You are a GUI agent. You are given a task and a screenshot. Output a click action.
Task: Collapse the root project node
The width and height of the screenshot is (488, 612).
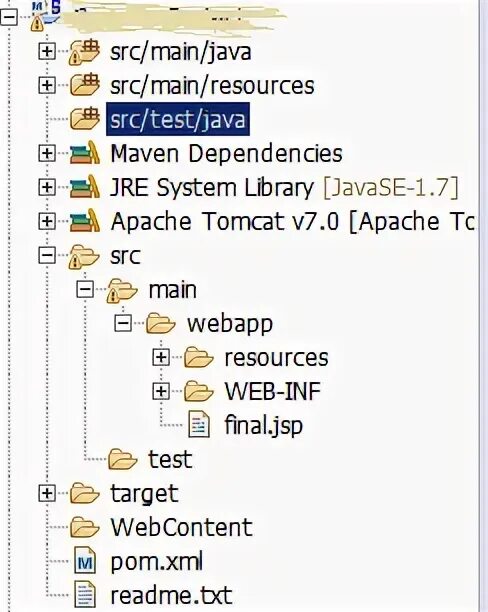9,17
